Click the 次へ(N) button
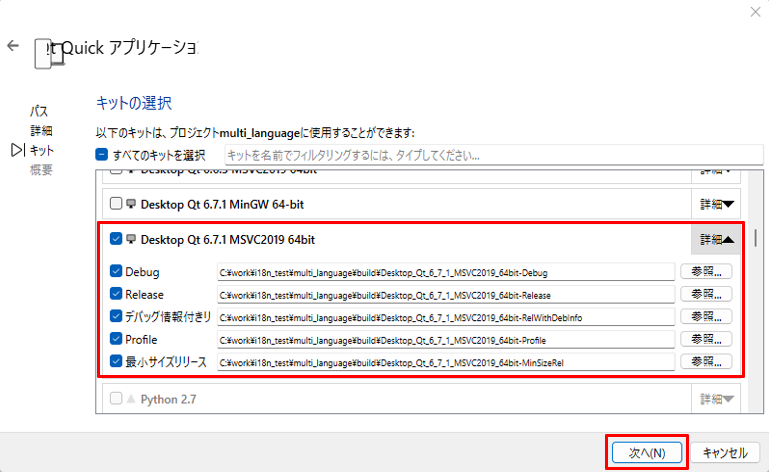This screenshot has height=472, width=769. point(646,452)
